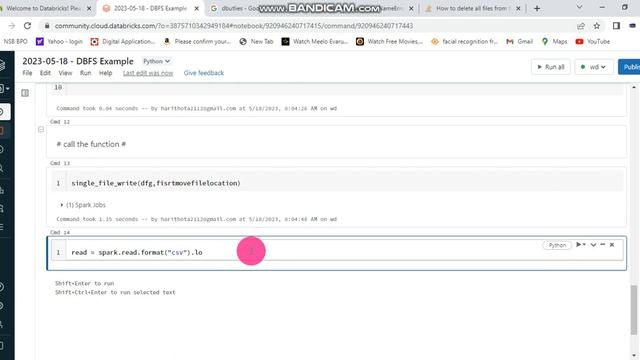
Task: Open the Python default language dropdown
Action: [156, 61]
